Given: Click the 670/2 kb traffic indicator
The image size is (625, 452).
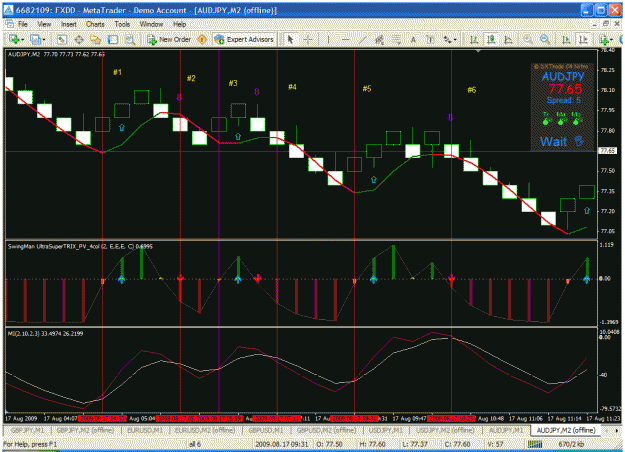Looking at the screenshot, I should [x=571, y=444].
